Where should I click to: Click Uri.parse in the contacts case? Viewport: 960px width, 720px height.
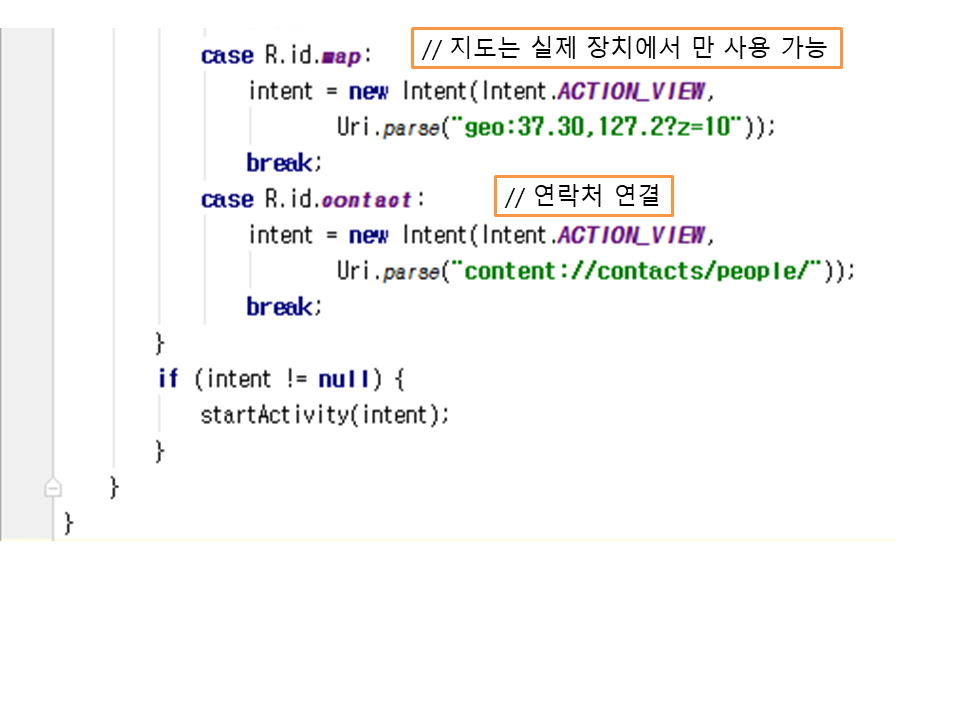pyautogui.click(x=388, y=272)
